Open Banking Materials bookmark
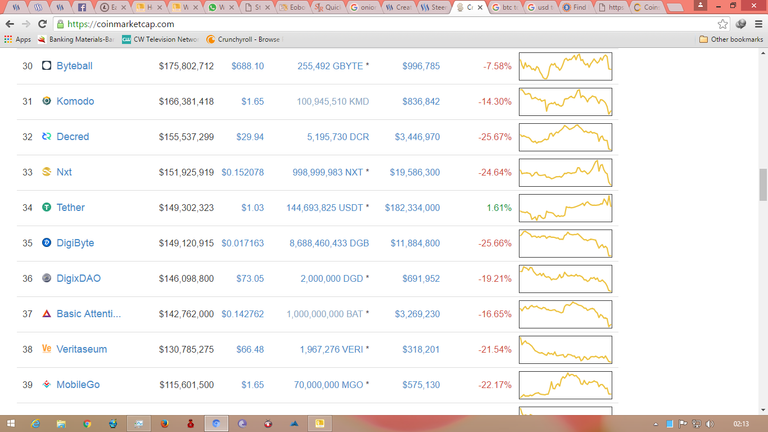This screenshot has height=432, width=768. point(76,39)
